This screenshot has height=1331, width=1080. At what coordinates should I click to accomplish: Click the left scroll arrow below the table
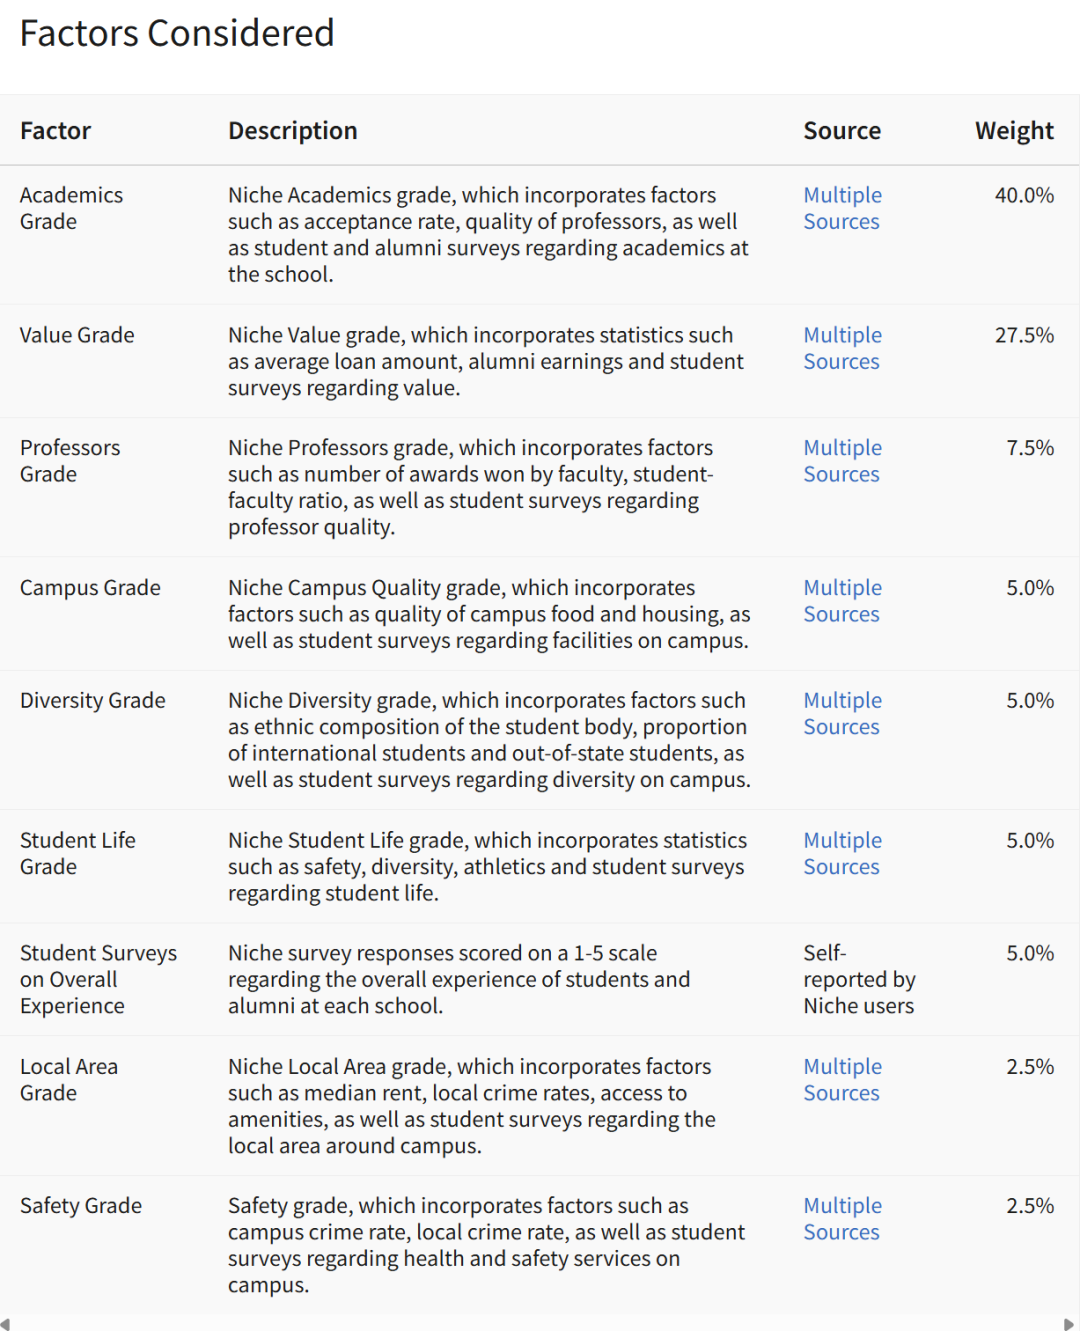click(x=6, y=1324)
